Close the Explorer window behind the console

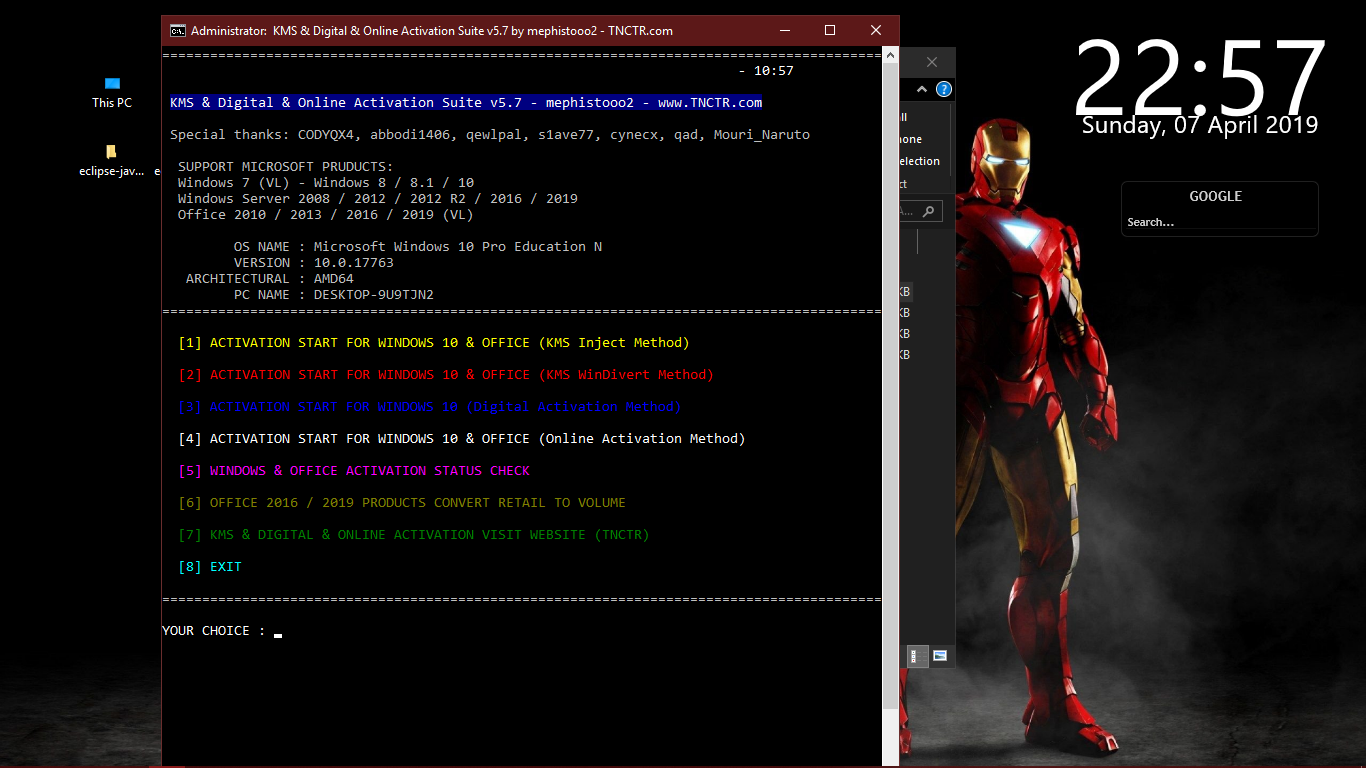pyautogui.click(x=932, y=62)
